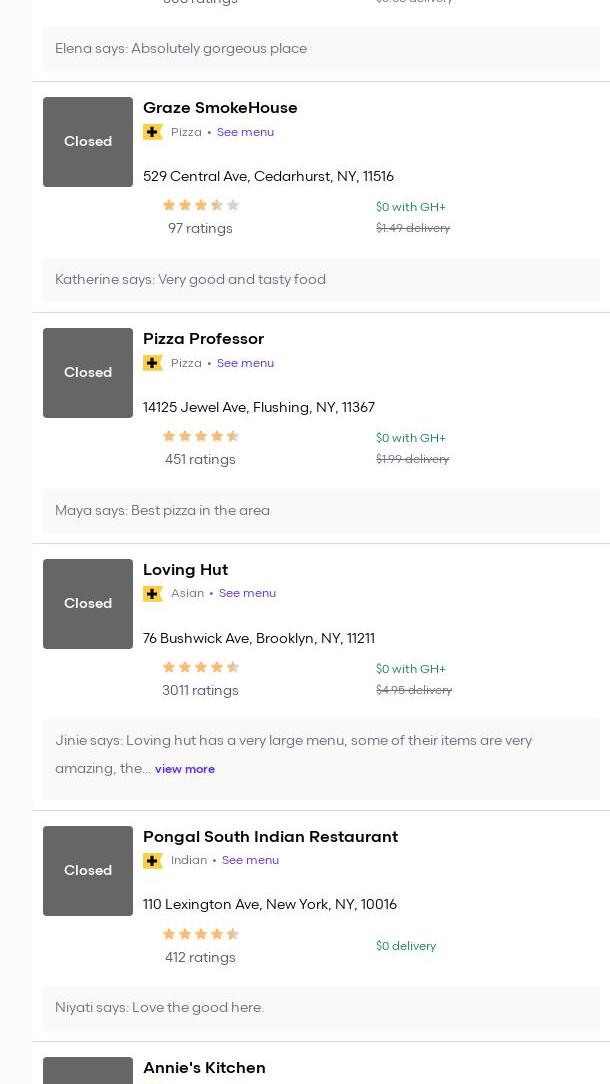Click star rating of Pongal South Indian Restaurant
The image size is (610, 1084).
click(200, 934)
